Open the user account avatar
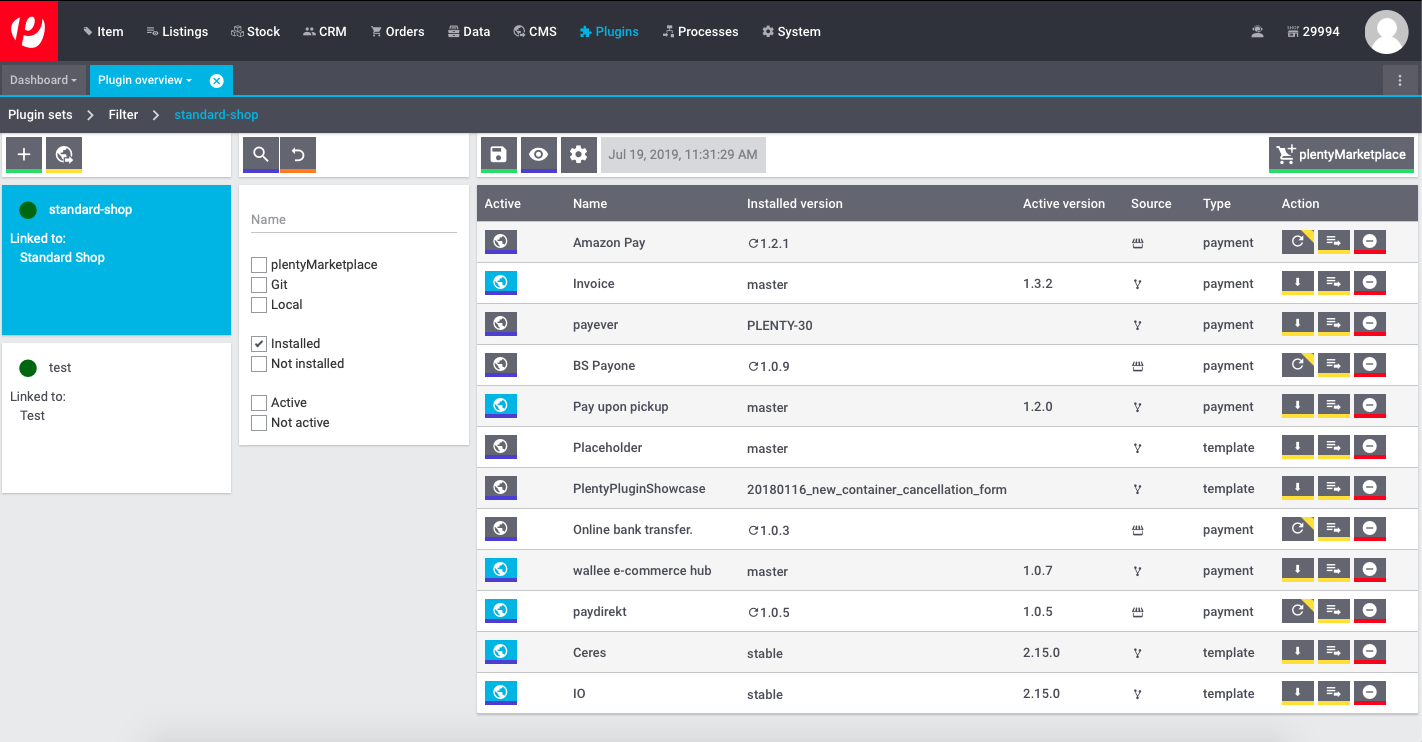This screenshot has width=1422, height=742. pyautogui.click(x=1386, y=31)
